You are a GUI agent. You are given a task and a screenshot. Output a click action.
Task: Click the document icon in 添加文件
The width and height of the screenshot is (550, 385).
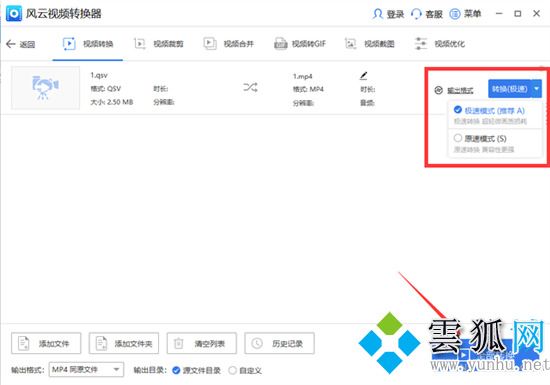pos(24,343)
